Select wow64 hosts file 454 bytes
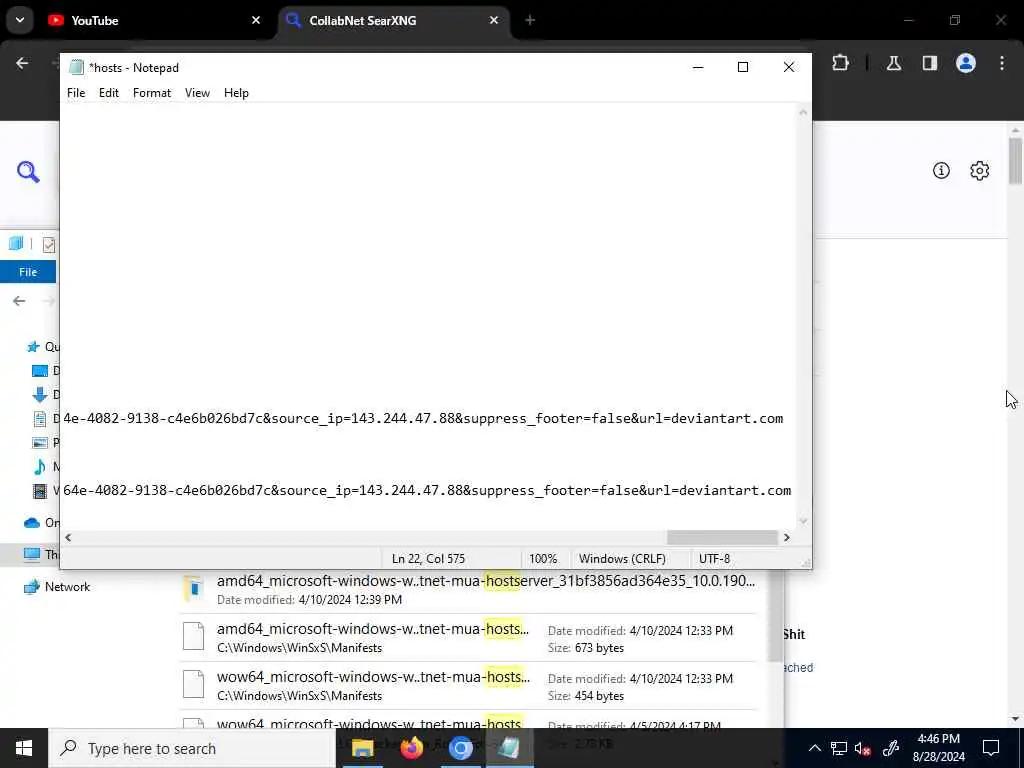This screenshot has width=1024, height=768. (x=469, y=686)
